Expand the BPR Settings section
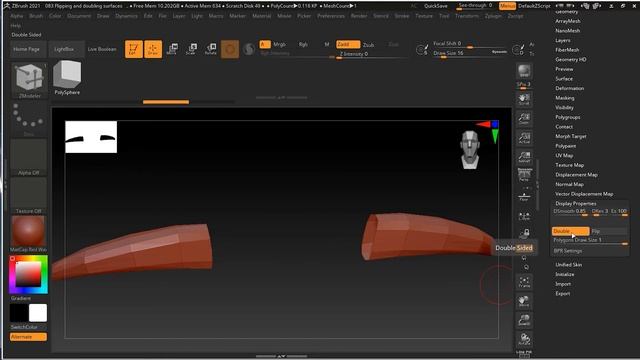 point(568,251)
